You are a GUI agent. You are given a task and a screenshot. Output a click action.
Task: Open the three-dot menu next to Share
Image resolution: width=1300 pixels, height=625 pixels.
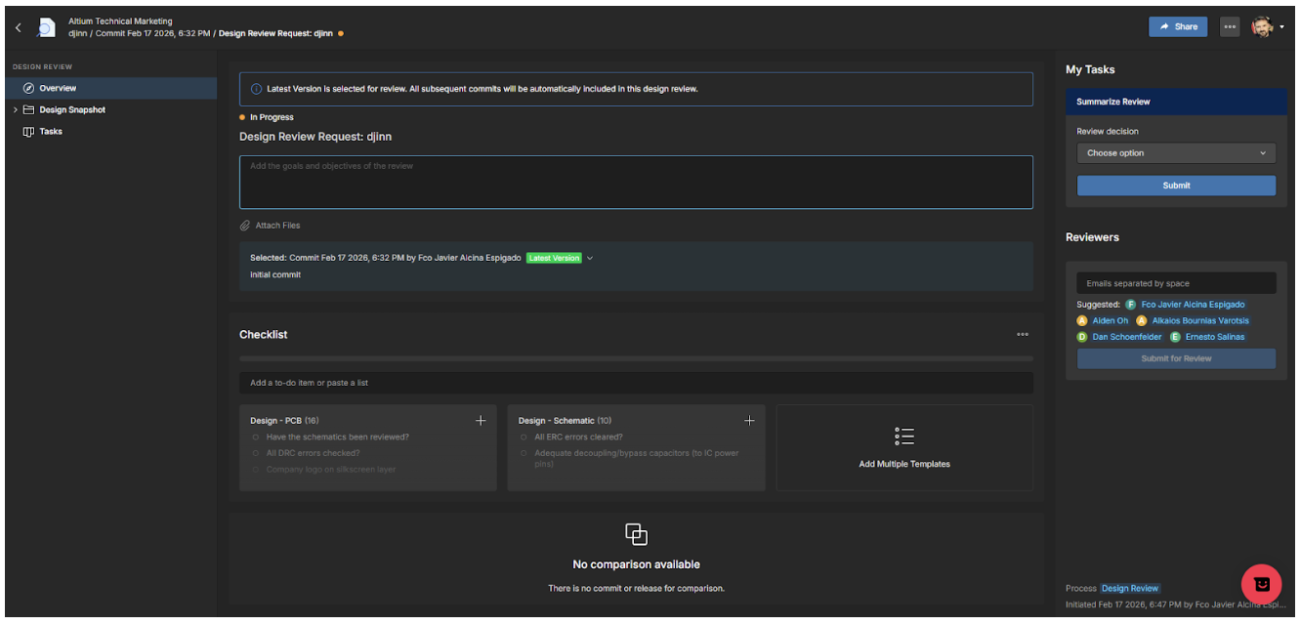coord(1230,27)
